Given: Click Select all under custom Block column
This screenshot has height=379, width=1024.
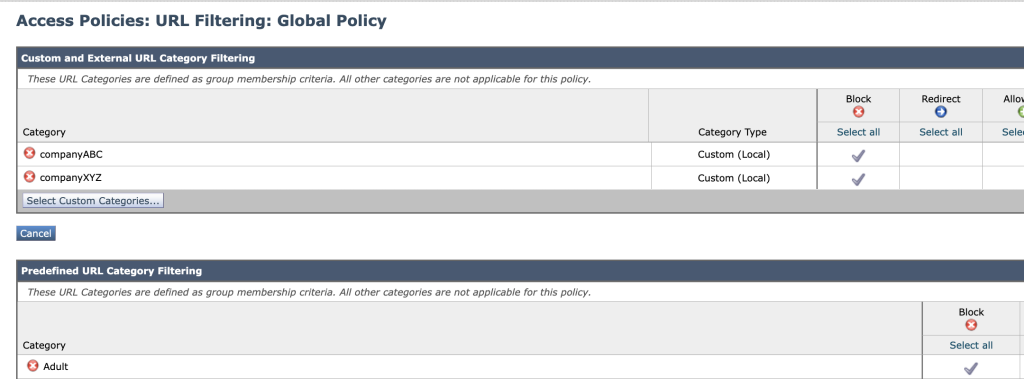Looking at the screenshot, I should pyautogui.click(x=858, y=132).
